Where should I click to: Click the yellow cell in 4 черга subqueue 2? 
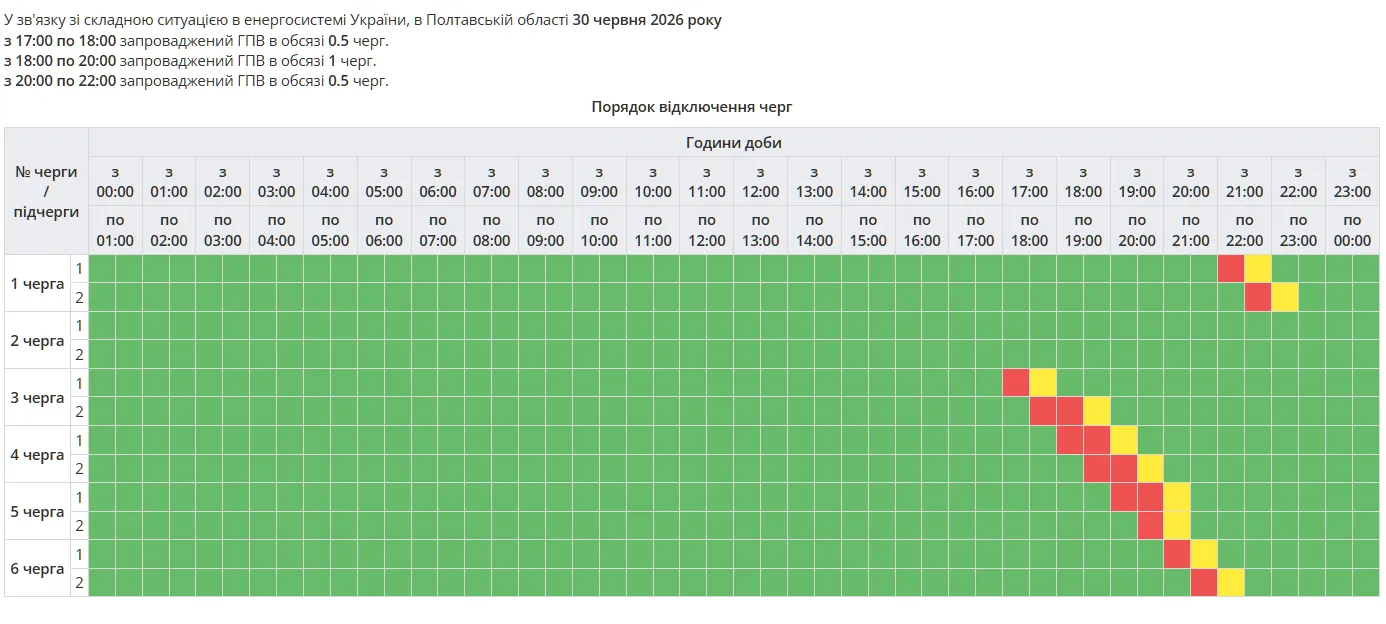point(1151,468)
